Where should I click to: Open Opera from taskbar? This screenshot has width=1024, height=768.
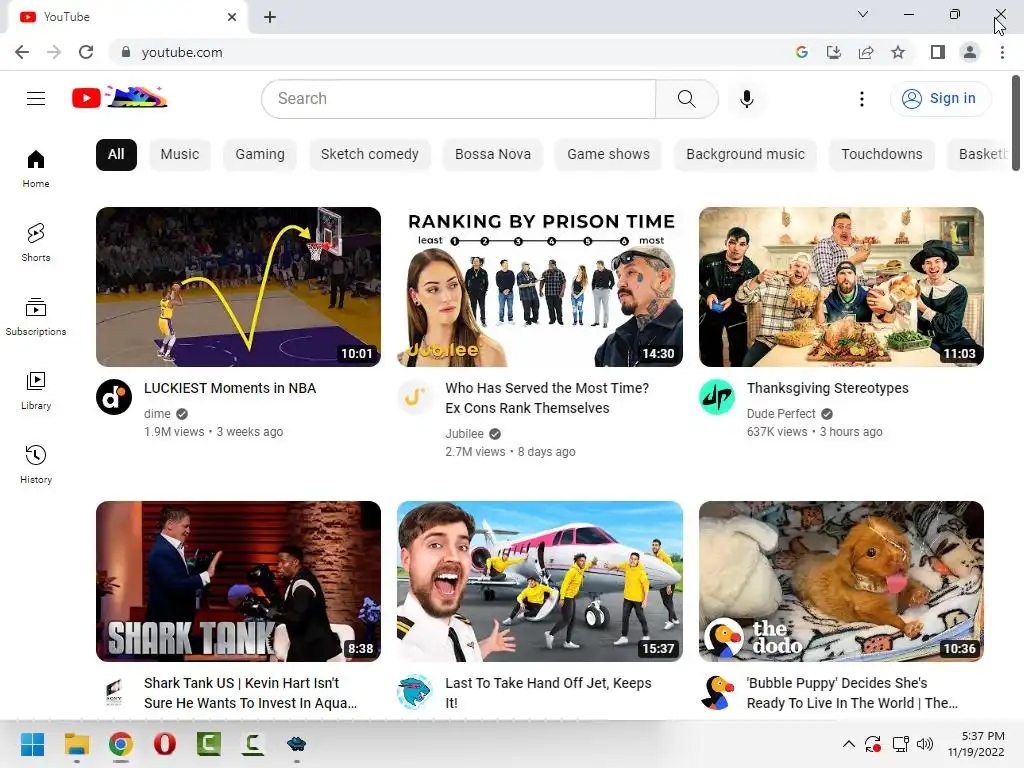[165, 744]
